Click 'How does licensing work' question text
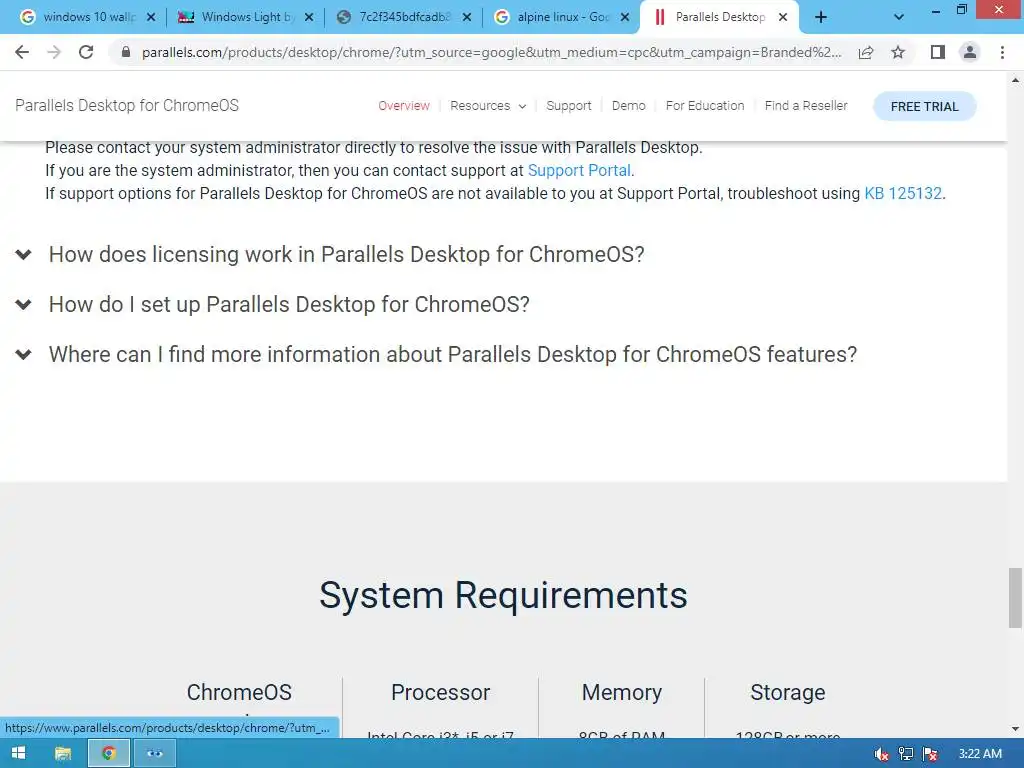The width and height of the screenshot is (1024, 768). 347,254
